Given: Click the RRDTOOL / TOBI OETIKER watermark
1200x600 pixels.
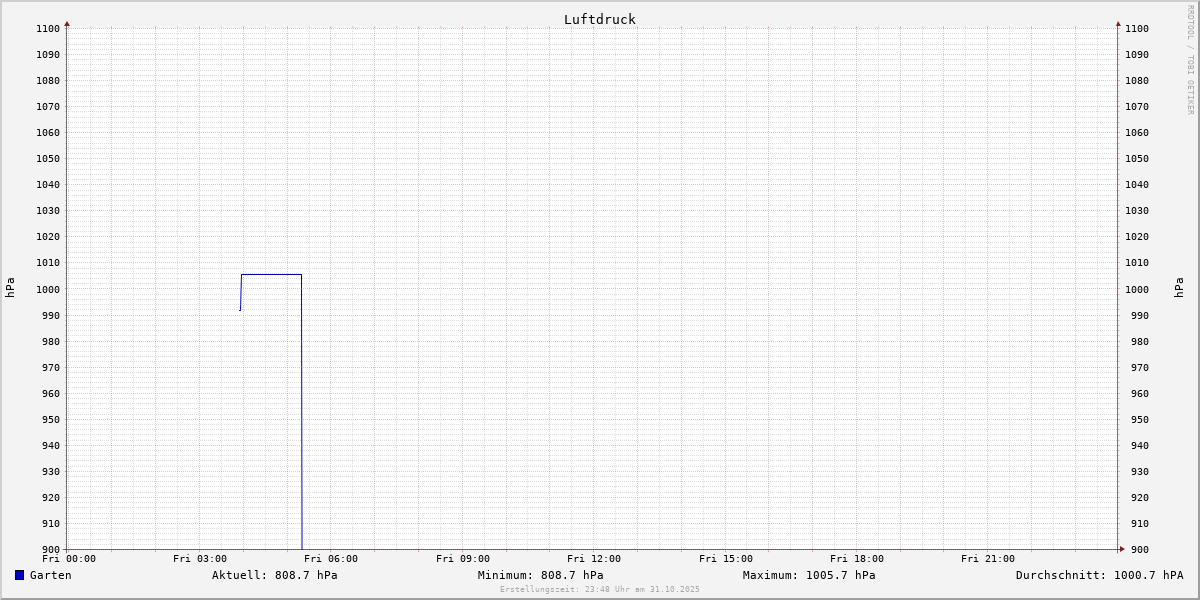Looking at the screenshot, I should (1190, 60).
